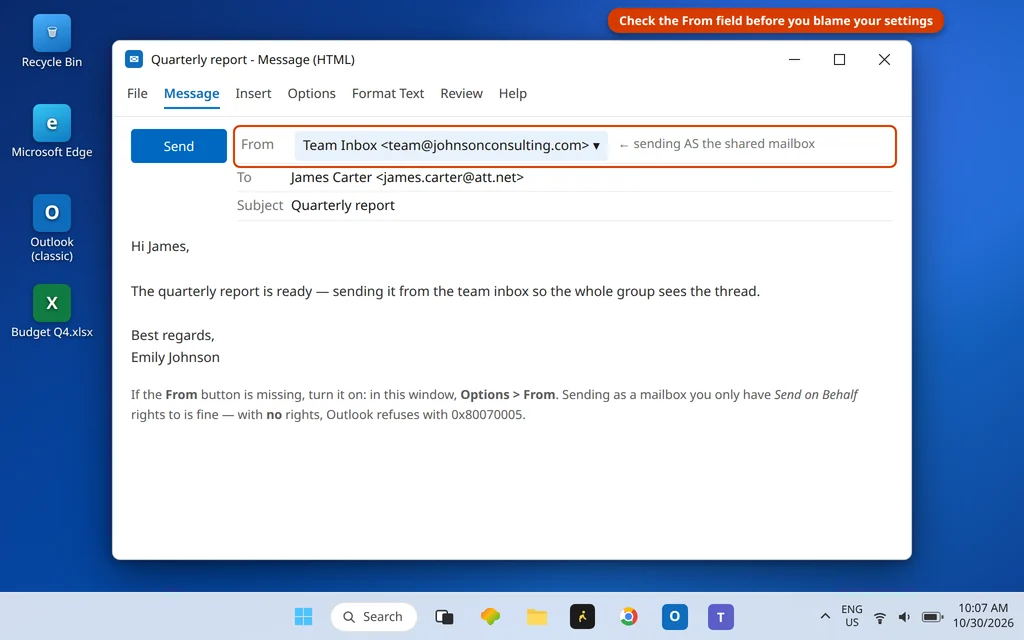Viewport: 1024px width, 640px height.
Task: Click the 0x80070005 error text
Action: pyautogui.click(x=487, y=415)
